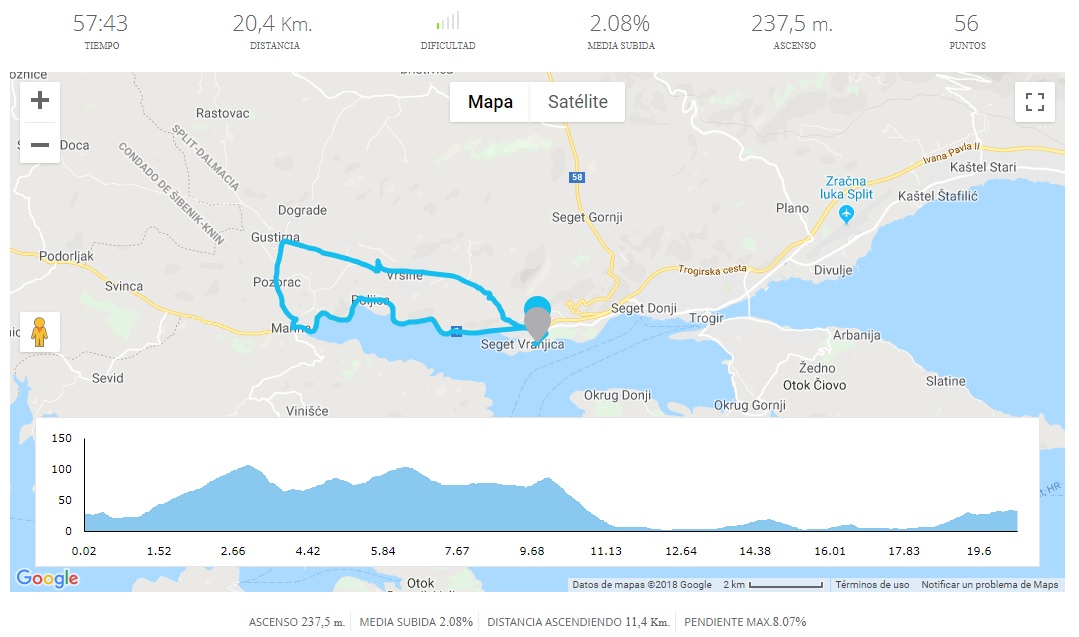Screen dimensions: 1079x637
Task: Click the Google logo on map
Action: (47, 578)
